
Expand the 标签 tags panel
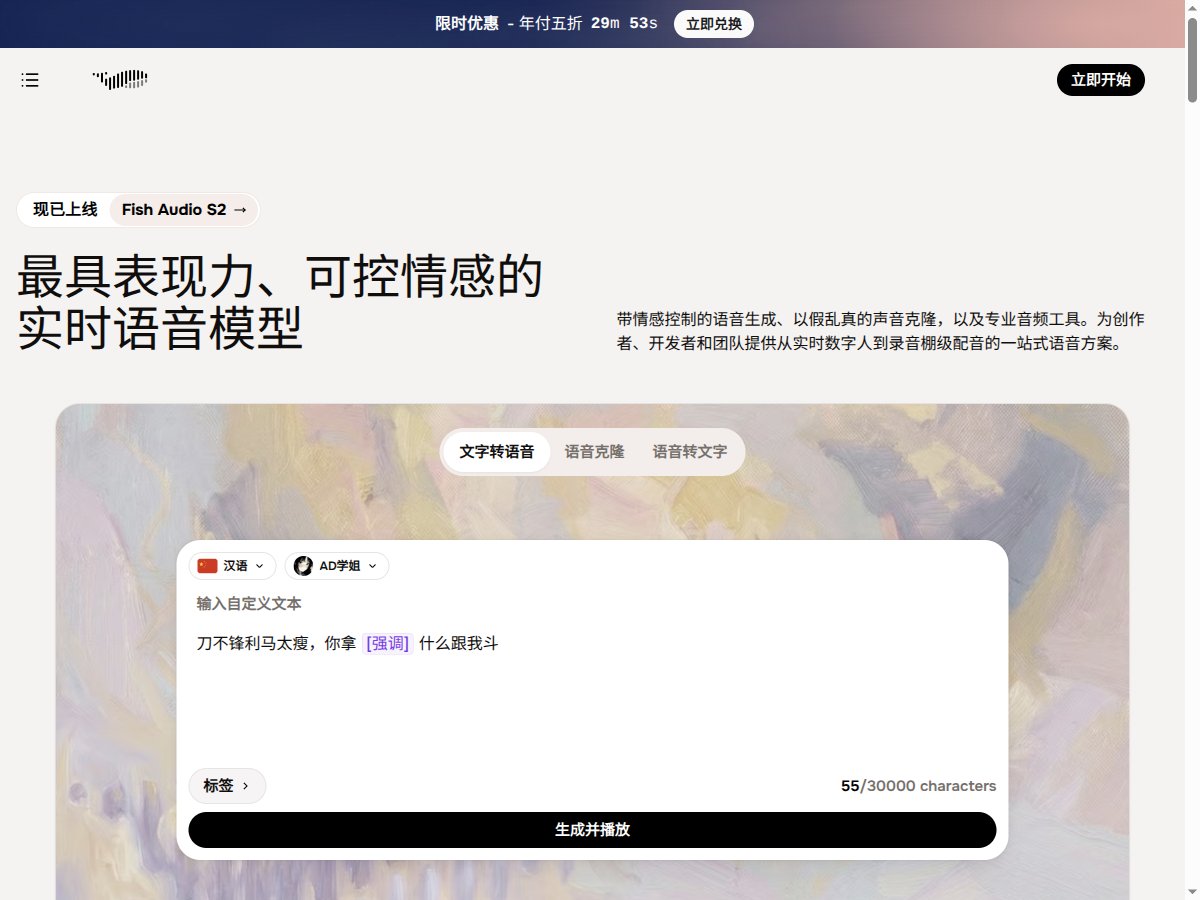point(227,786)
